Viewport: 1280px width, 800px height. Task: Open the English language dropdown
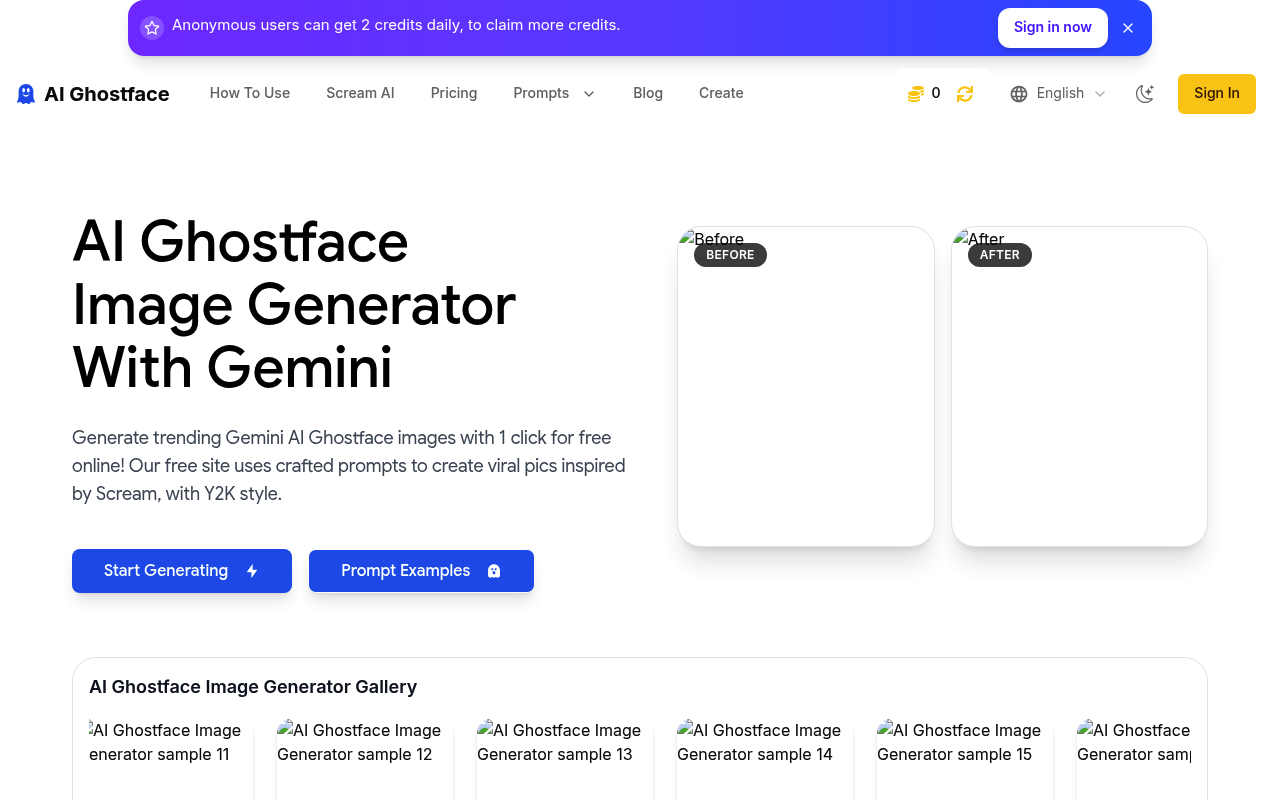point(1057,93)
